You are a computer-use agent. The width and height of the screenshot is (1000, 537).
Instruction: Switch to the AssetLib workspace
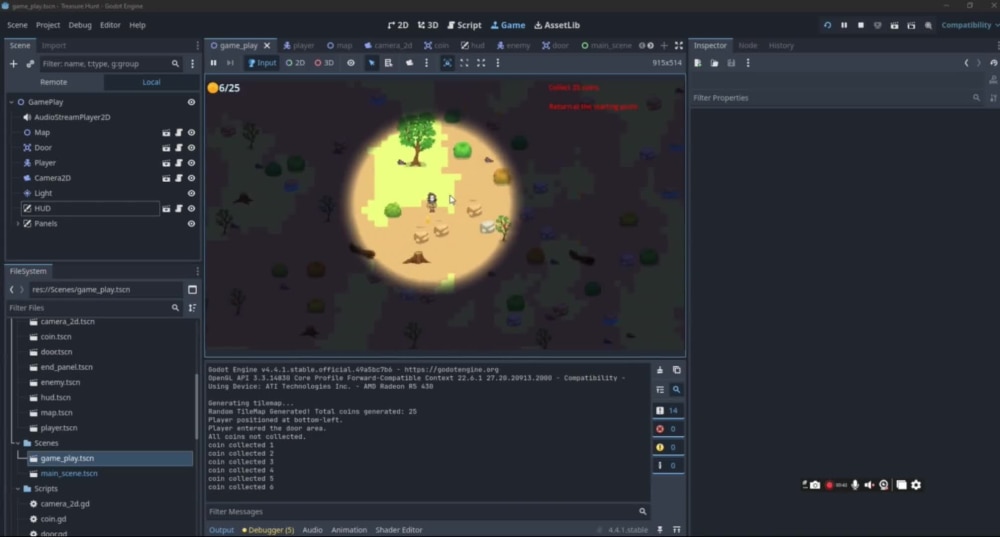tap(557, 26)
